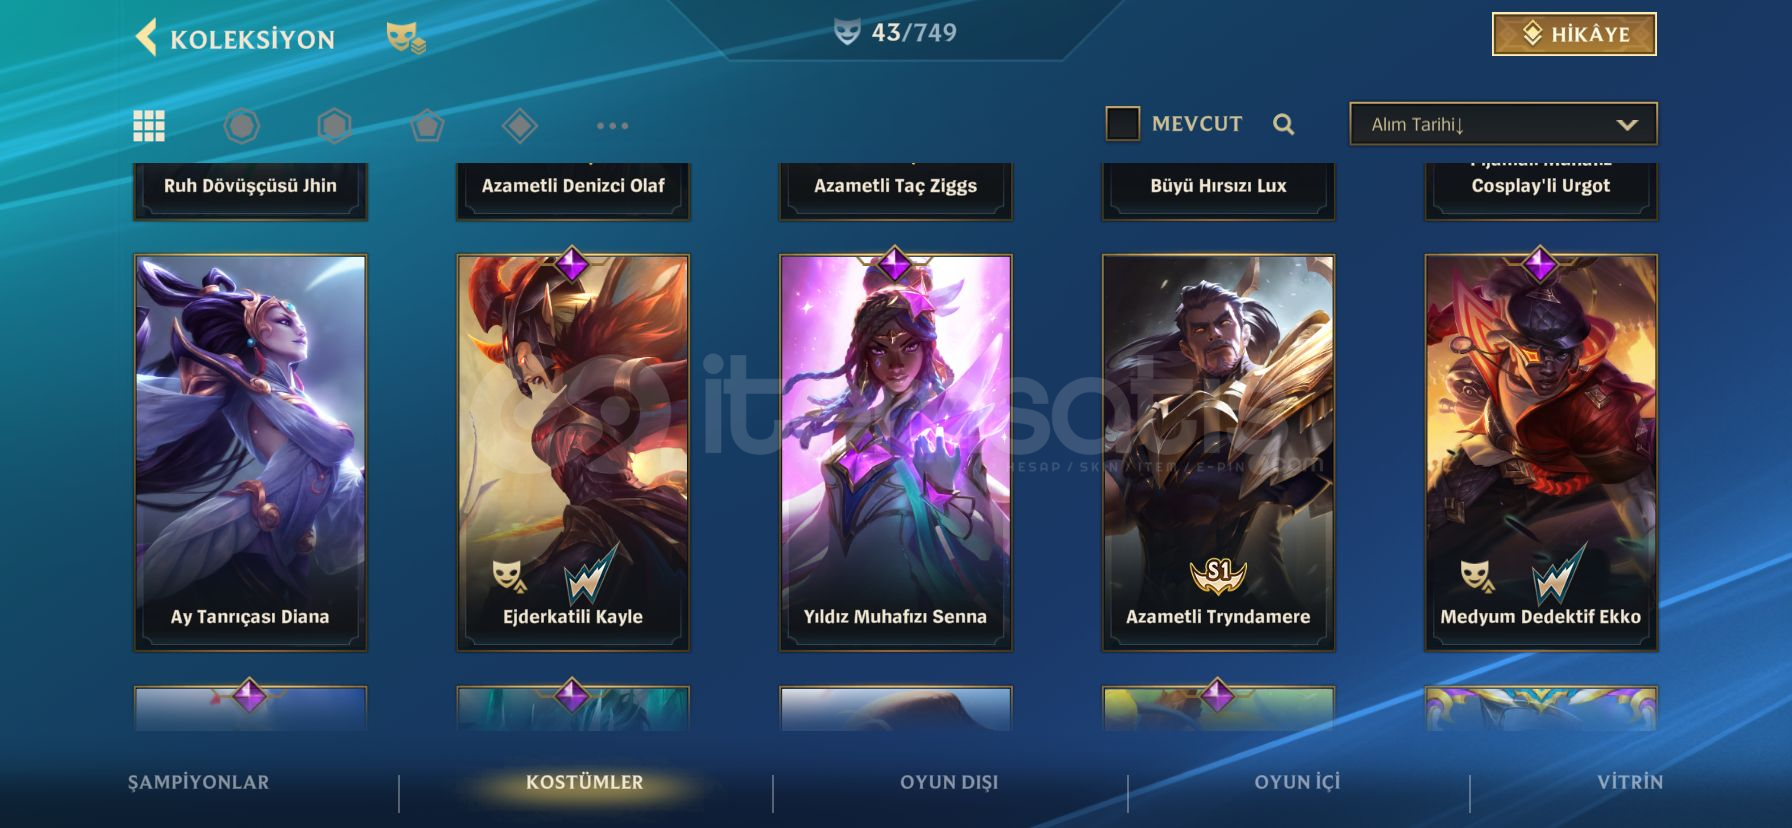Select the grid all-skins filter icon
This screenshot has height=828, width=1792.
tap(149, 125)
